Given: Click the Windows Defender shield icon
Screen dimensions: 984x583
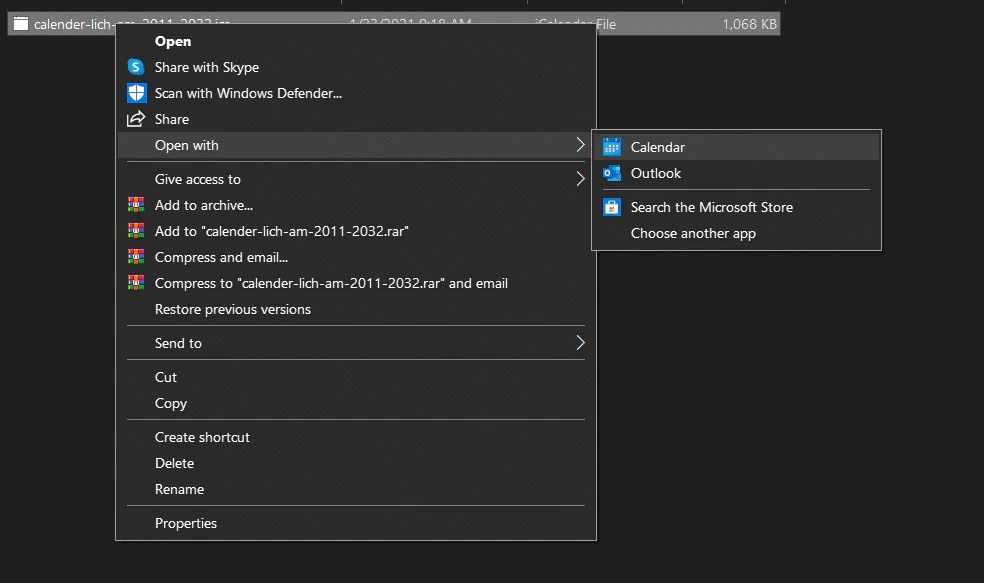Looking at the screenshot, I should [136, 93].
